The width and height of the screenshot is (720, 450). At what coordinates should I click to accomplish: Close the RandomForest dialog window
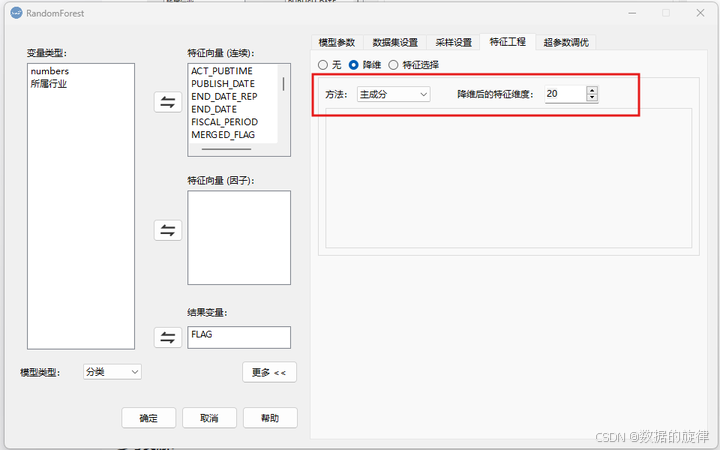tap(700, 13)
